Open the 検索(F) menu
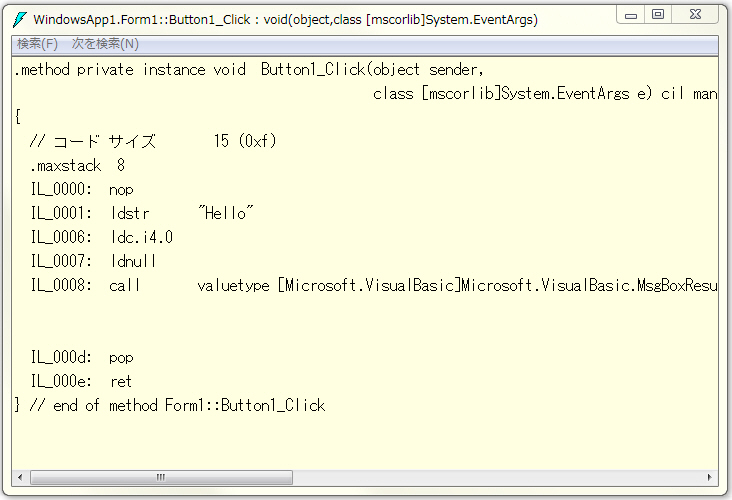The image size is (732, 500). [37, 44]
